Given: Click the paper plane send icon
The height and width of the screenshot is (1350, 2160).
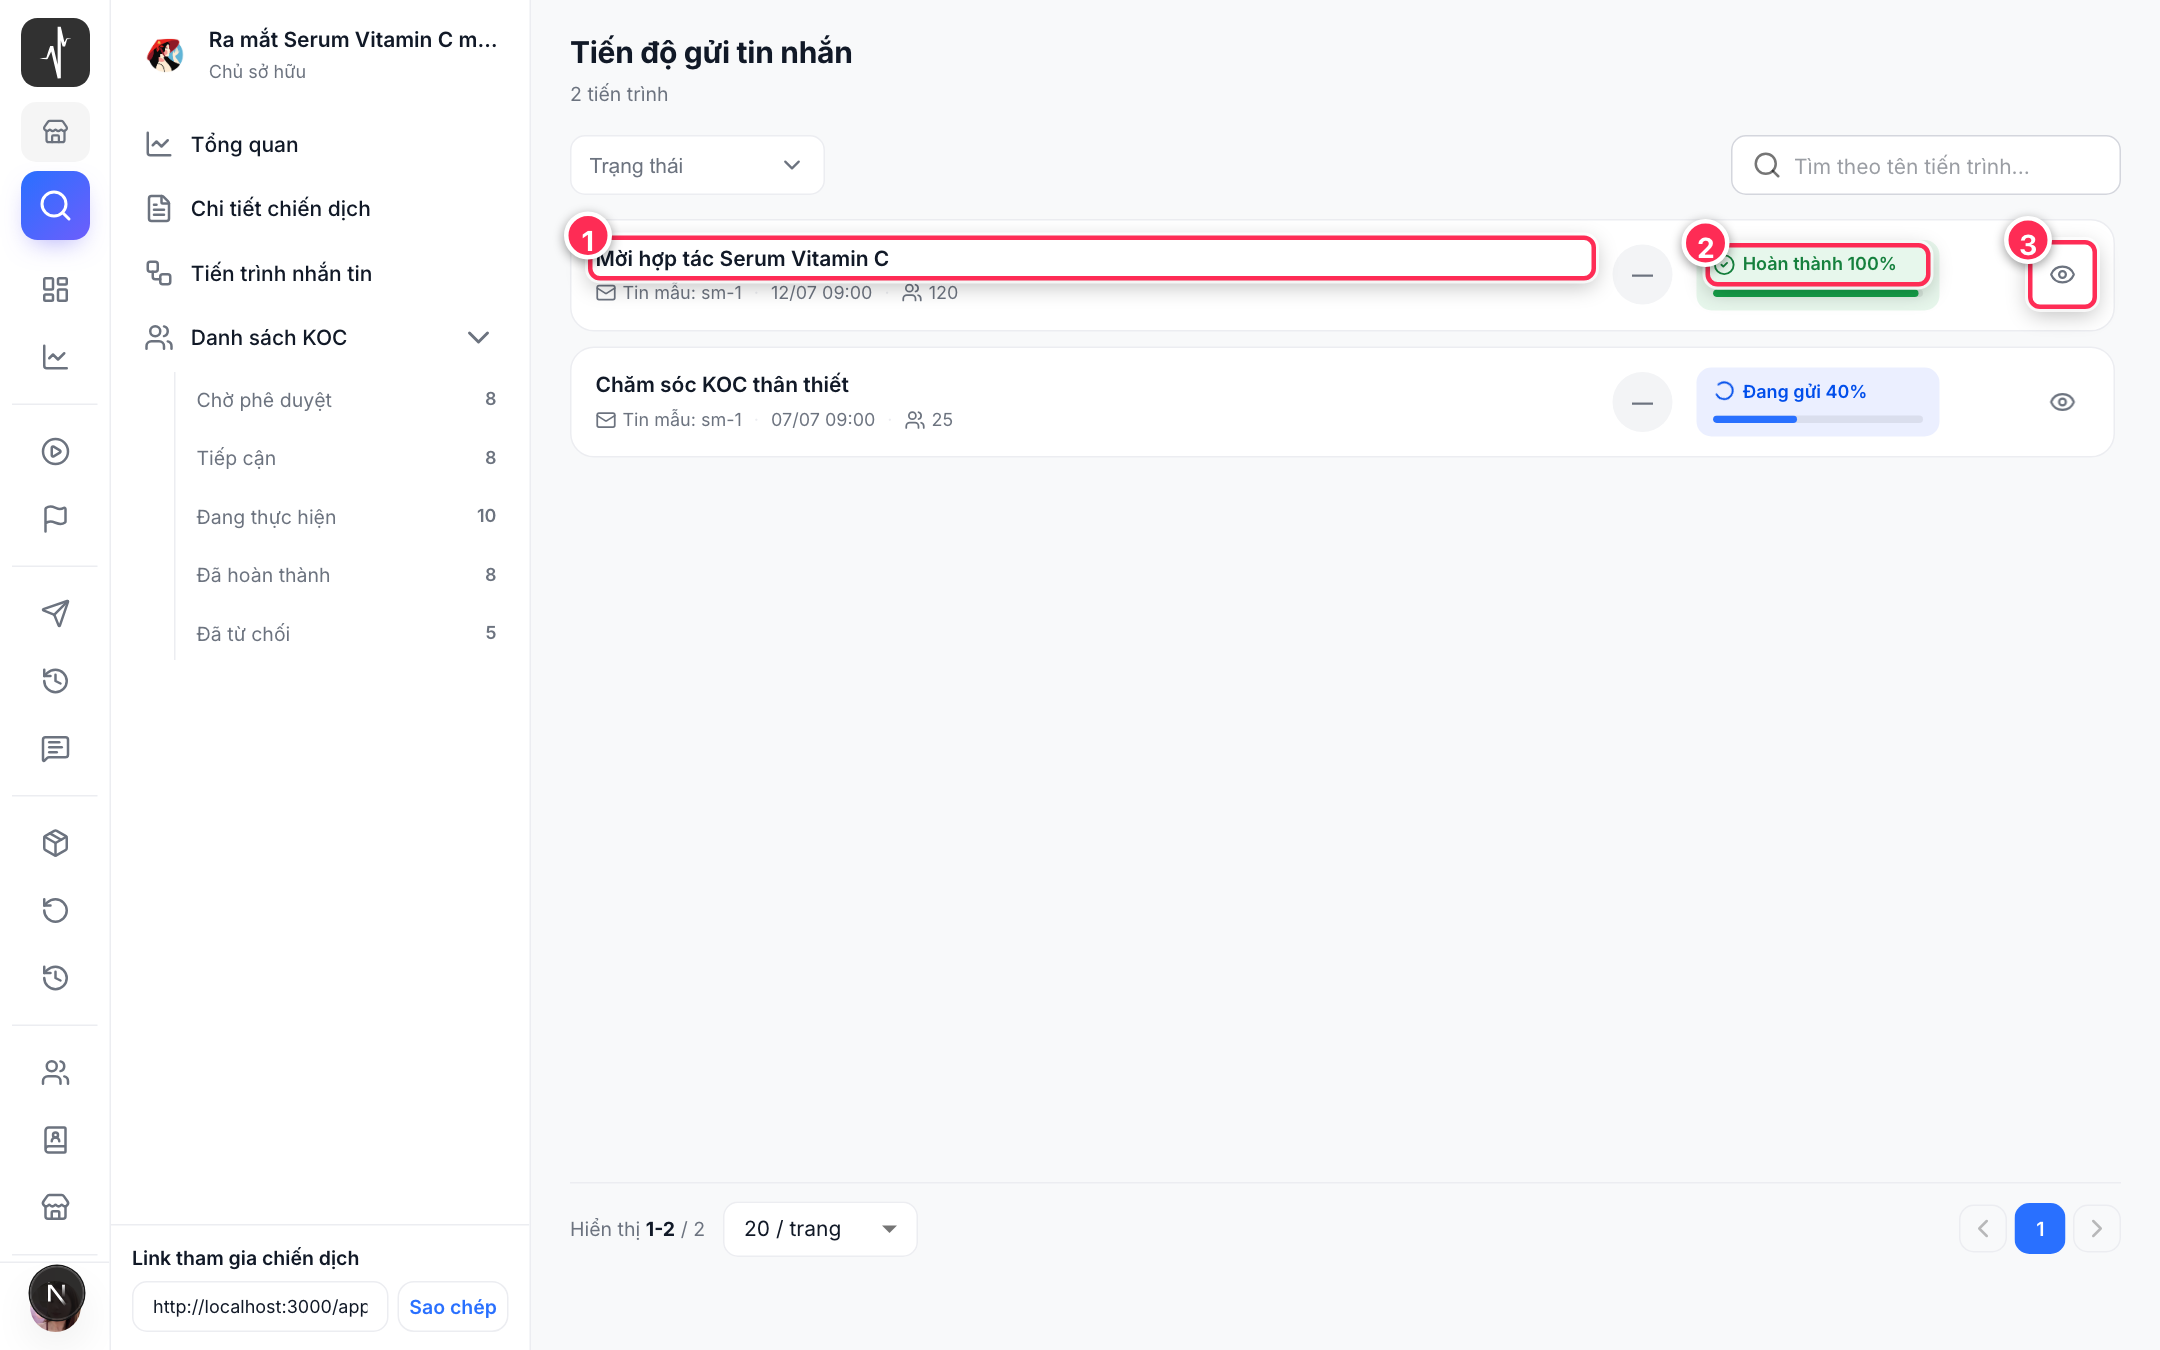Looking at the screenshot, I should click(55, 613).
